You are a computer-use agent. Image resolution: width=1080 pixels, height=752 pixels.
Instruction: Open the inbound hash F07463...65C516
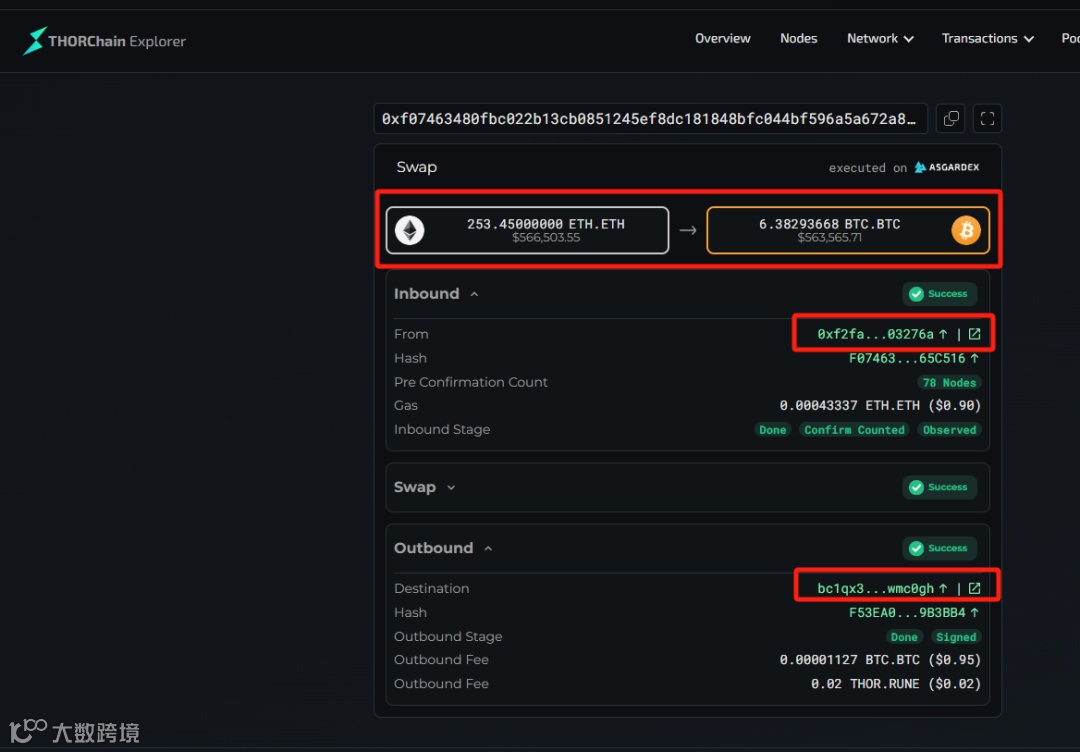tap(914, 358)
